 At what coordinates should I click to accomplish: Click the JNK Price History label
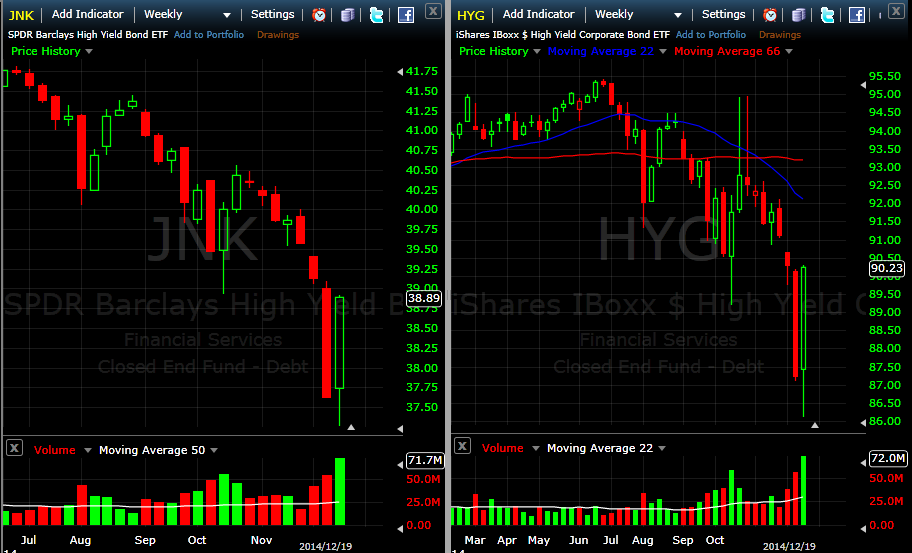tap(45, 51)
